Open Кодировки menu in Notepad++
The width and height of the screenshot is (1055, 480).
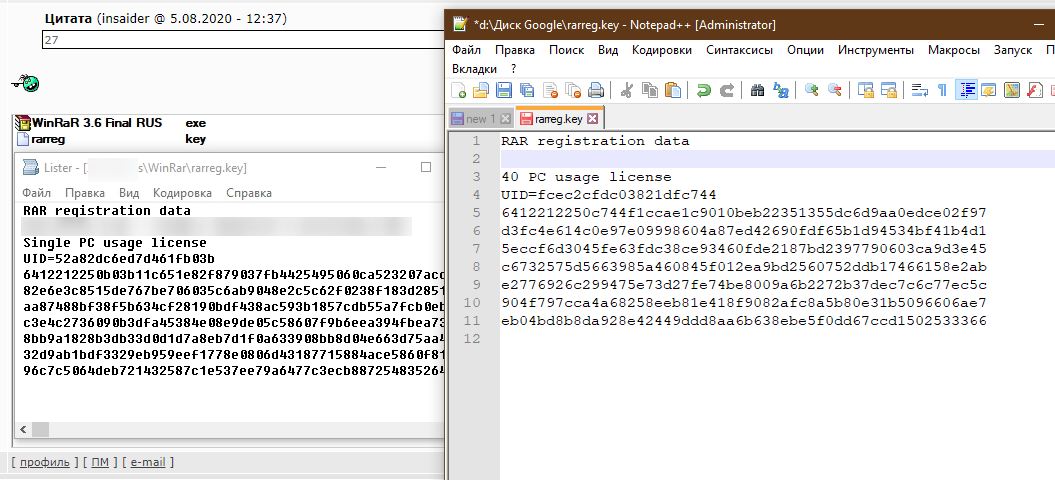tap(662, 50)
